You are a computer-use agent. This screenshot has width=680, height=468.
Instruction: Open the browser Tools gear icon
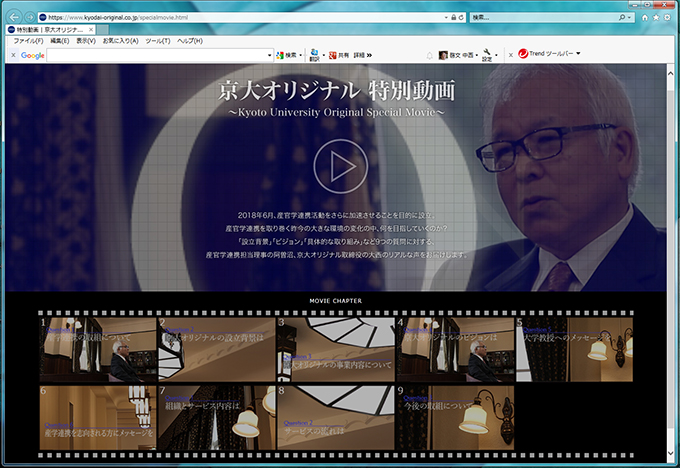pos(667,17)
